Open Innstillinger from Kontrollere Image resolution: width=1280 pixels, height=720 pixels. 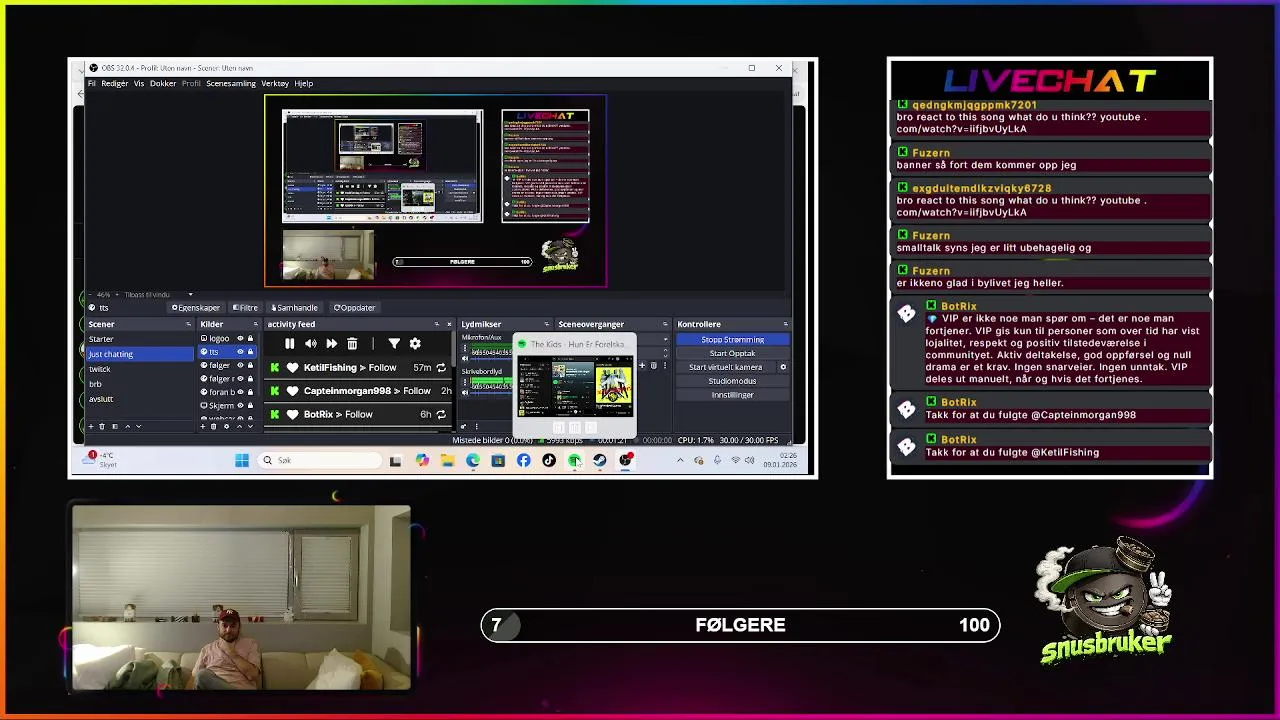[x=732, y=395]
